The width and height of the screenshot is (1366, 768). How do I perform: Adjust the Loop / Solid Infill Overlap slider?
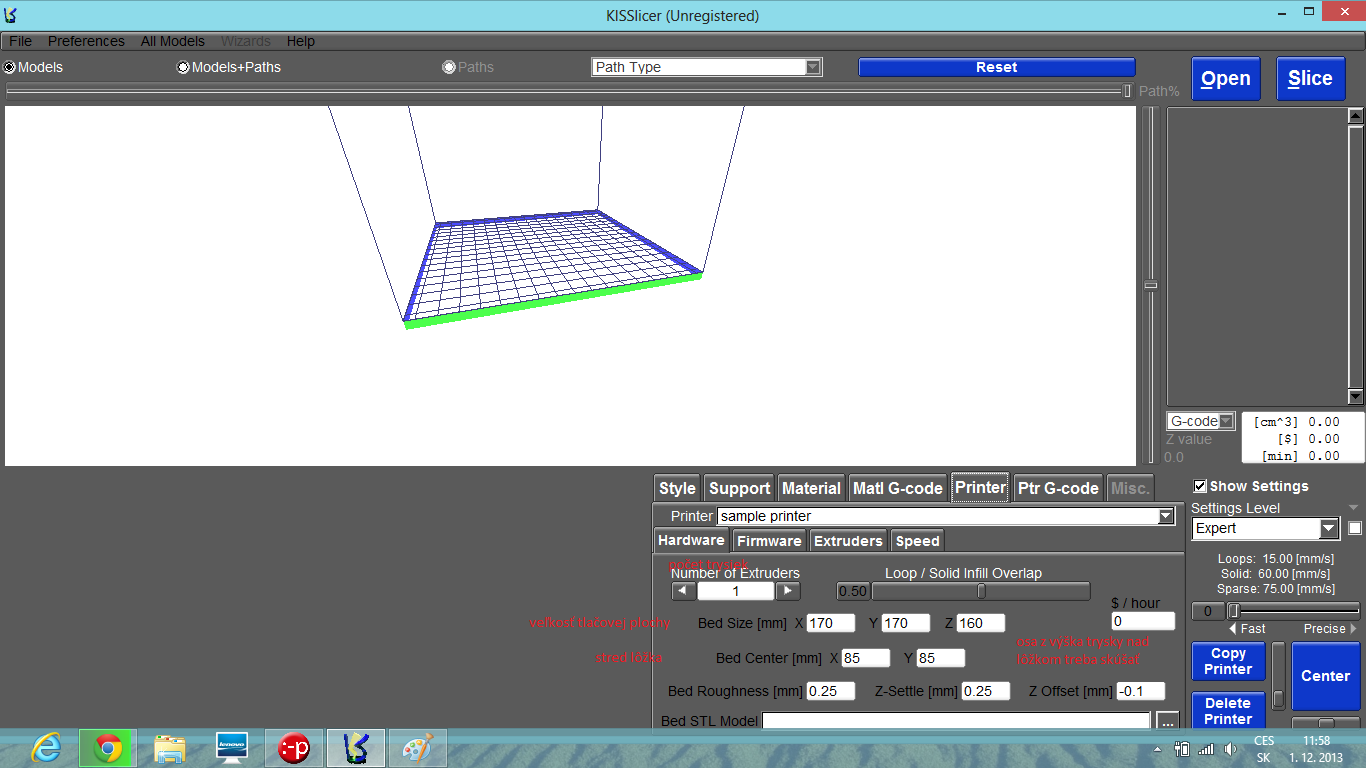pyautogui.click(x=981, y=591)
